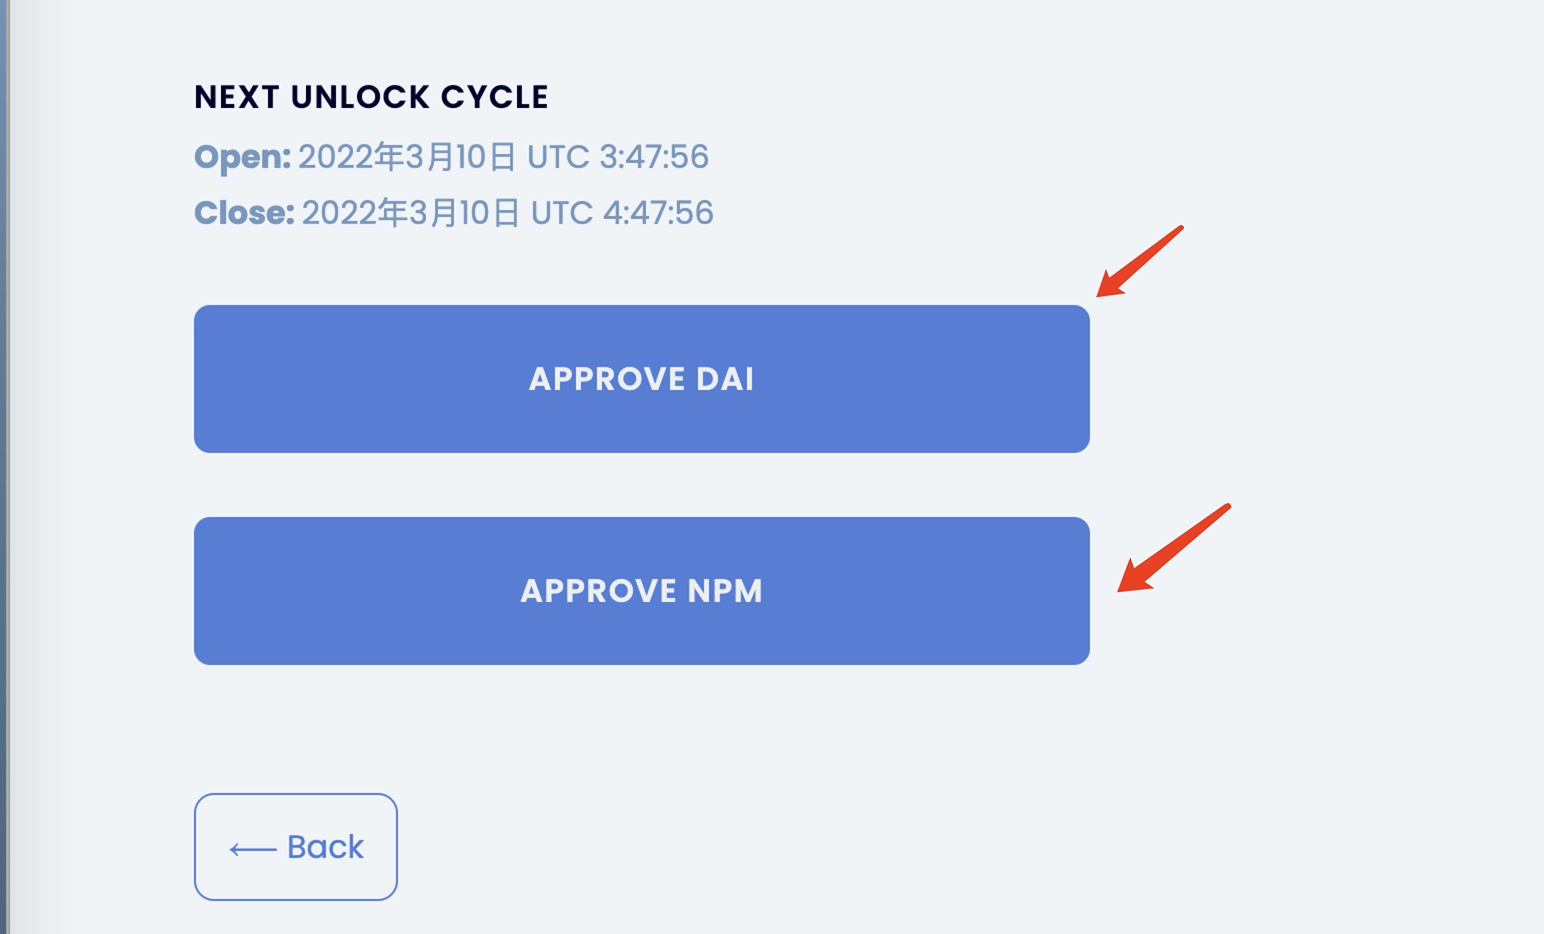This screenshot has height=934, width=1544.
Task: Go back using the Back button
Action: (296, 847)
